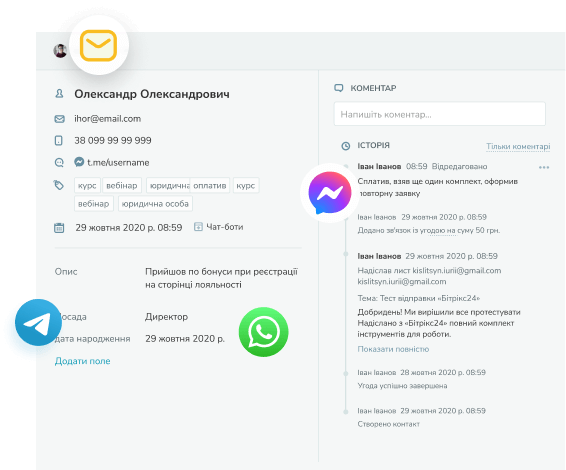The height and width of the screenshot is (470, 566).
Task: Click the 'Чат-боти' source label
Action: click(225, 227)
